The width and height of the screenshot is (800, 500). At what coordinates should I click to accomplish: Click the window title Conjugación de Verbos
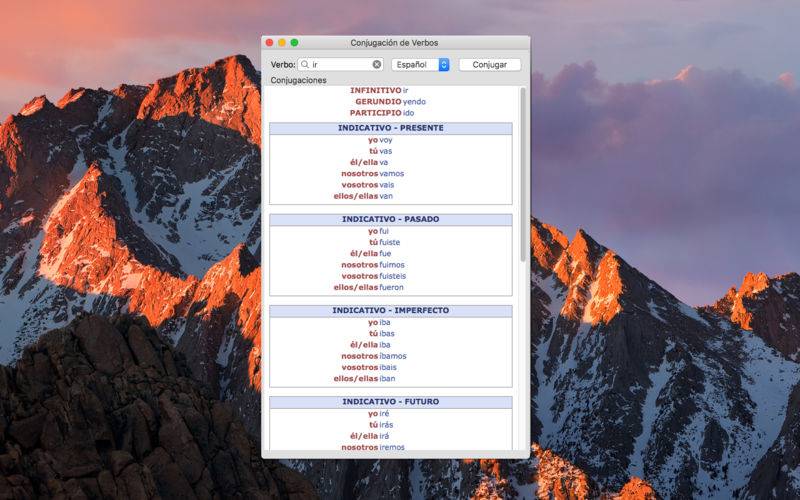pos(394,43)
